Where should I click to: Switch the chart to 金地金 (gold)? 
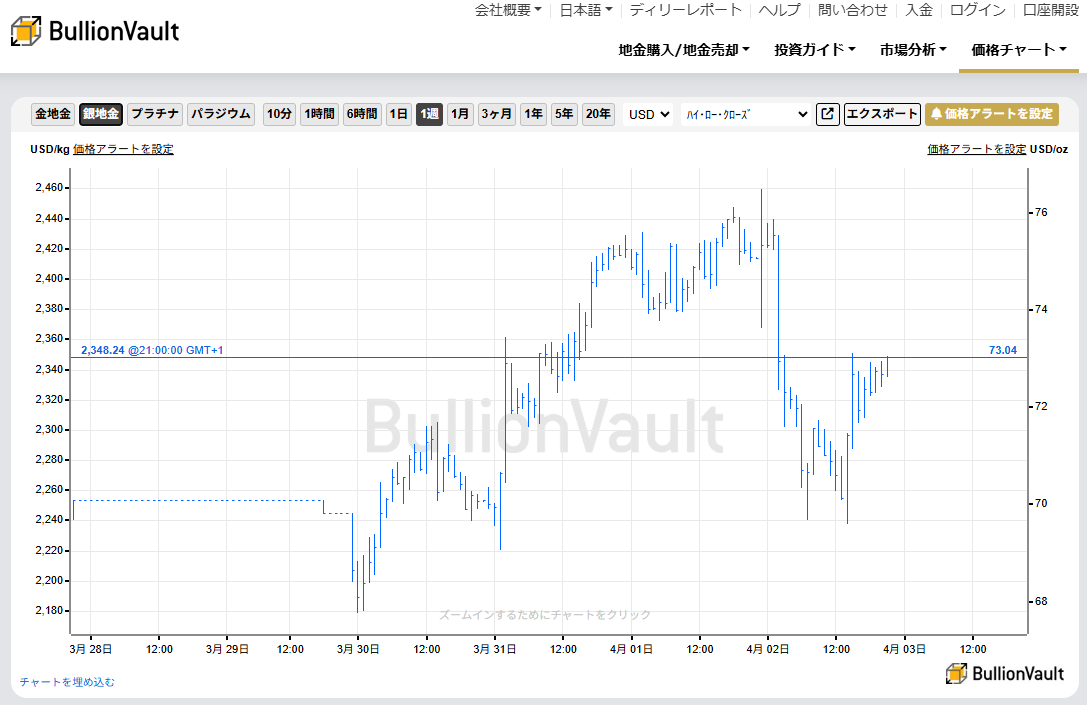52,114
